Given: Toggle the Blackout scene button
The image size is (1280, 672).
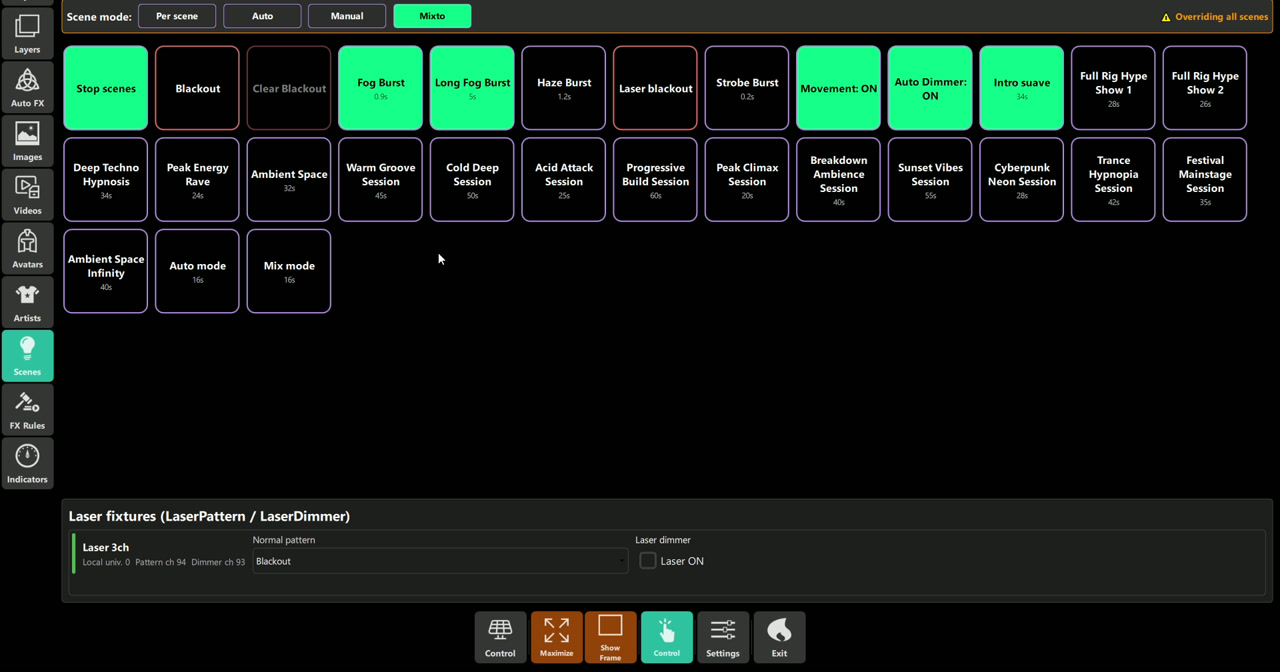Looking at the screenshot, I should pos(197,88).
